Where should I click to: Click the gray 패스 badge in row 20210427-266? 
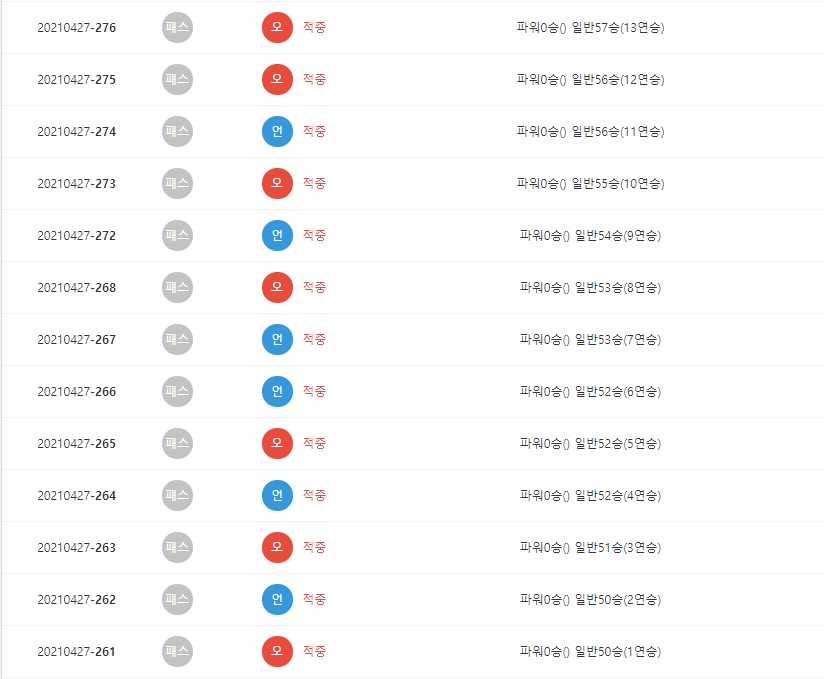pyautogui.click(x=177, y=392)
